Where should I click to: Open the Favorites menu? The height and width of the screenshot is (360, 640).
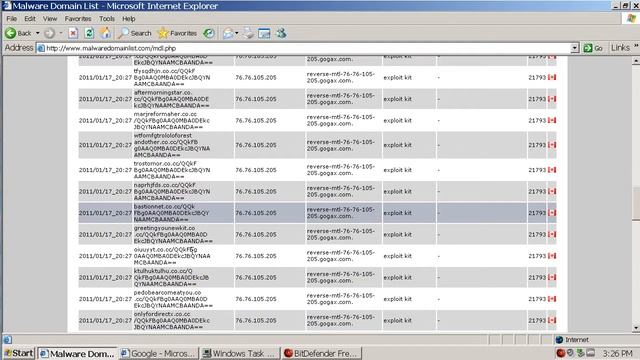click(78, 19)
